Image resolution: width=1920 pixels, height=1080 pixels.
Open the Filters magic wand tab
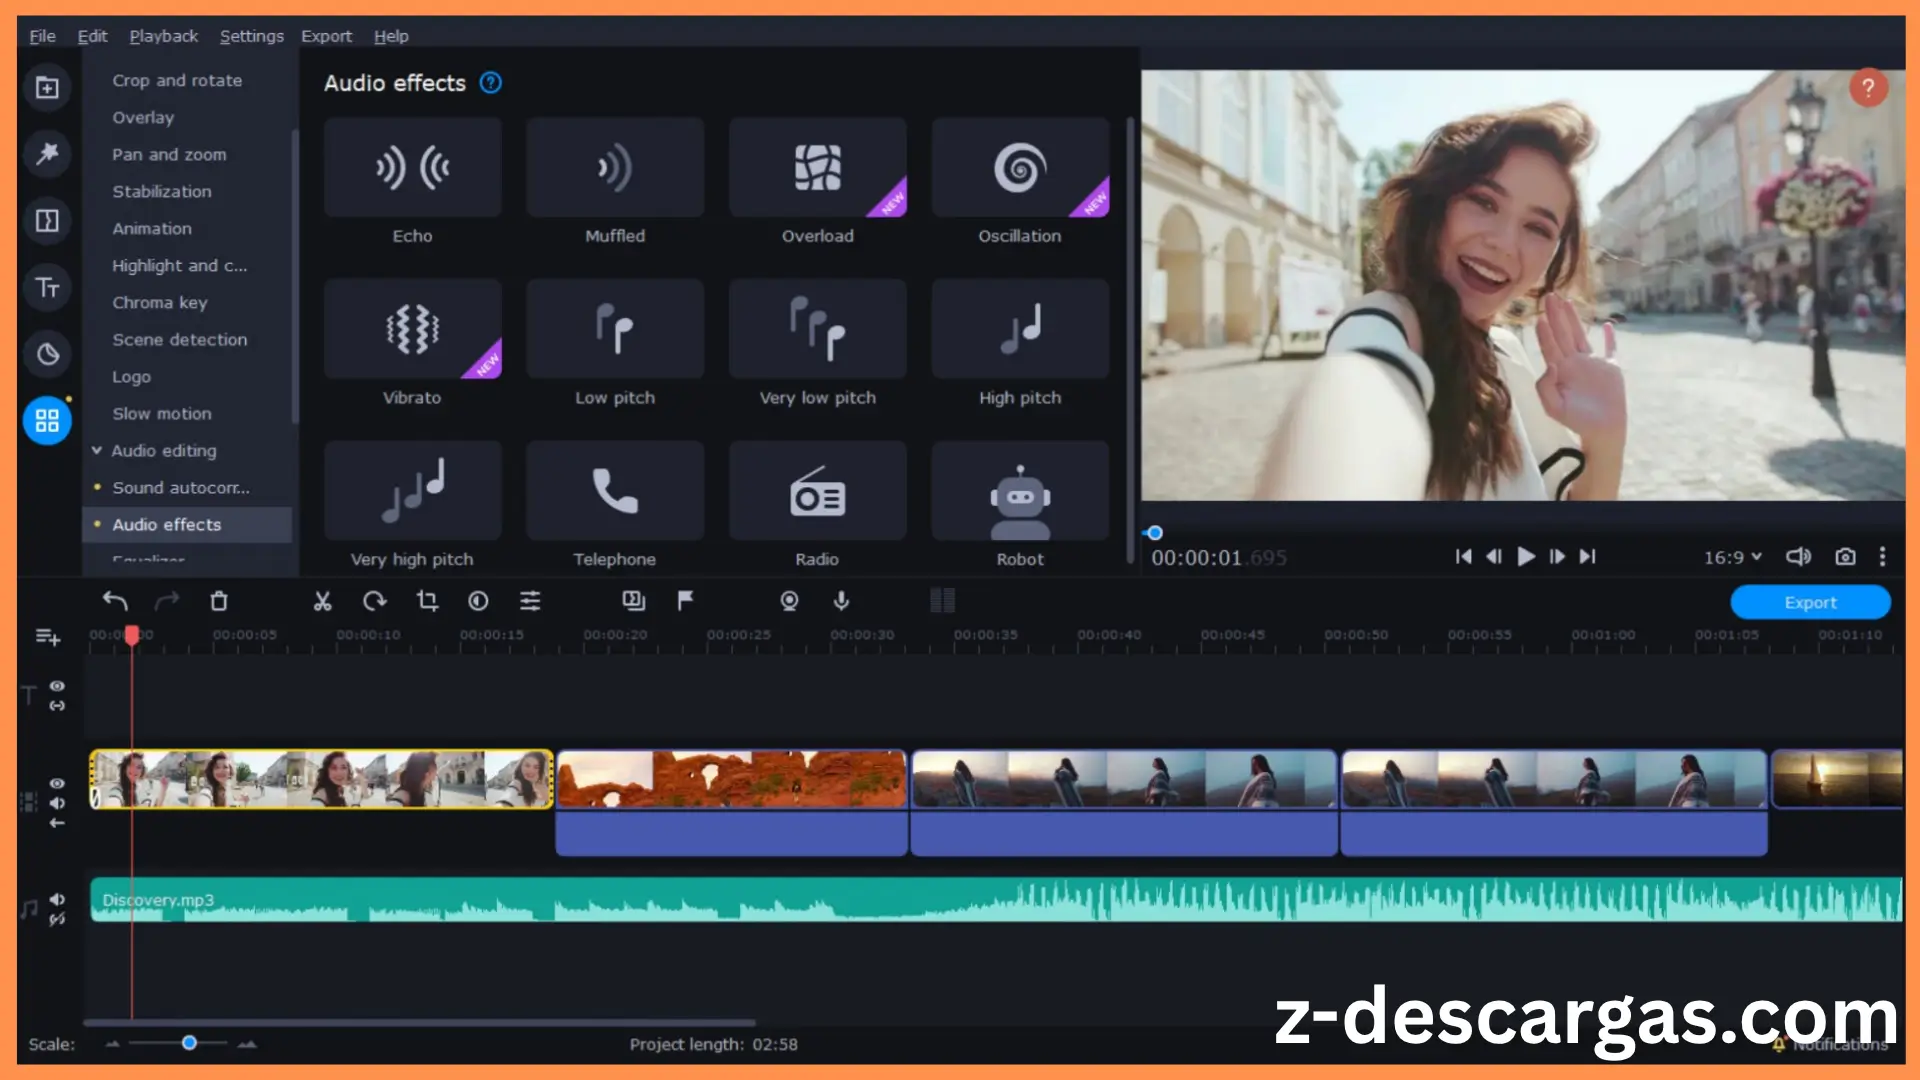[x=47, y=153]
